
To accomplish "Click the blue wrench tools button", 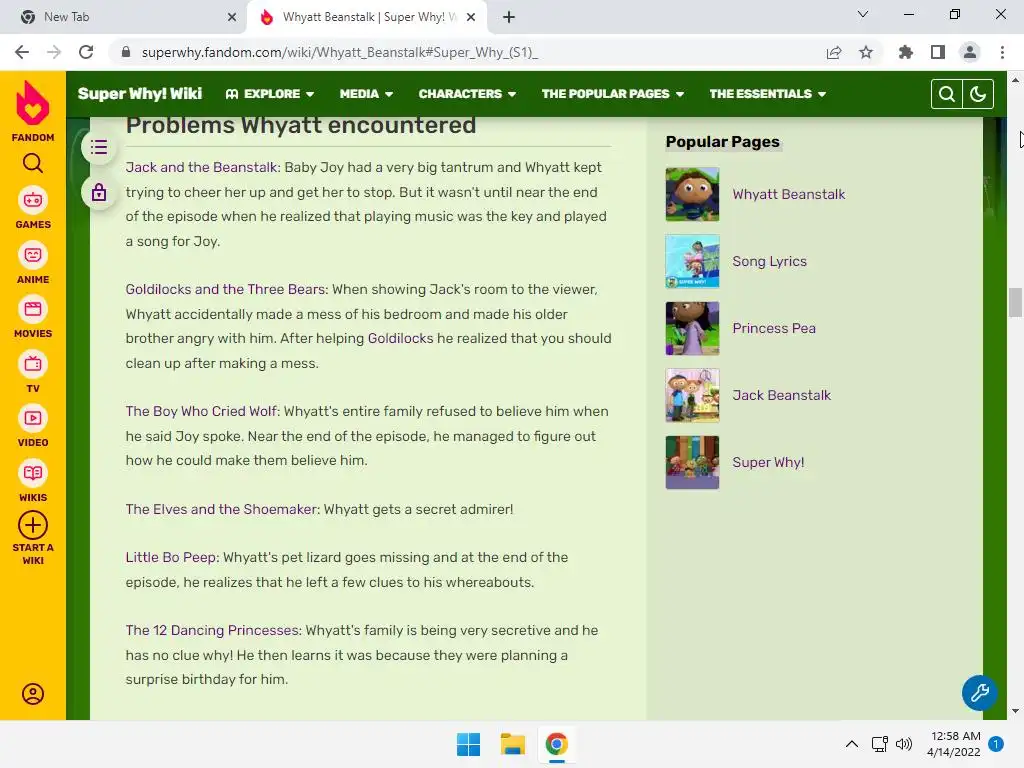I will pyautogui.click(x=979, y=692).
